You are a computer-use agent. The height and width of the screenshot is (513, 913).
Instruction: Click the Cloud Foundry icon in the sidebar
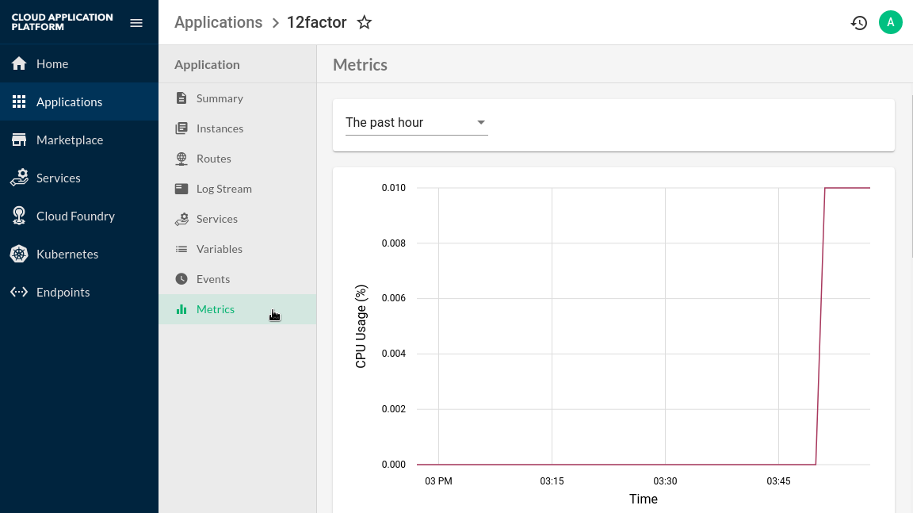[x=18, y=216]
